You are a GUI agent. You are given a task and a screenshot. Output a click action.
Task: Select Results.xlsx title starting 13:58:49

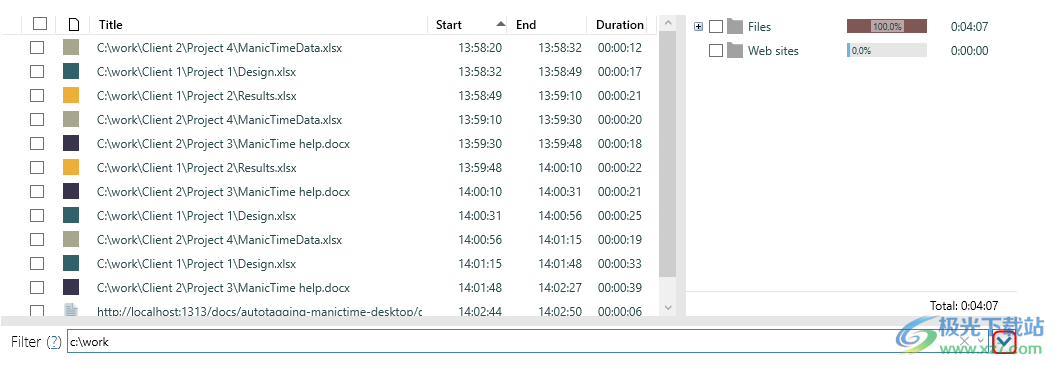click(x=196, y=96)
